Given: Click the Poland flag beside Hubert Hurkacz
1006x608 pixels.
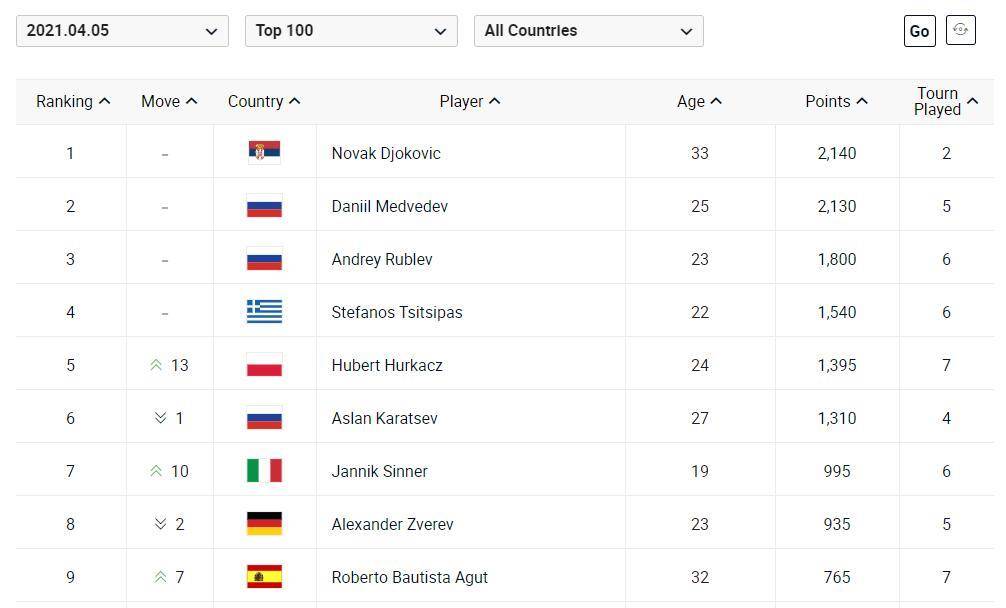Looking at the screenshot, I should pos(264,365).
